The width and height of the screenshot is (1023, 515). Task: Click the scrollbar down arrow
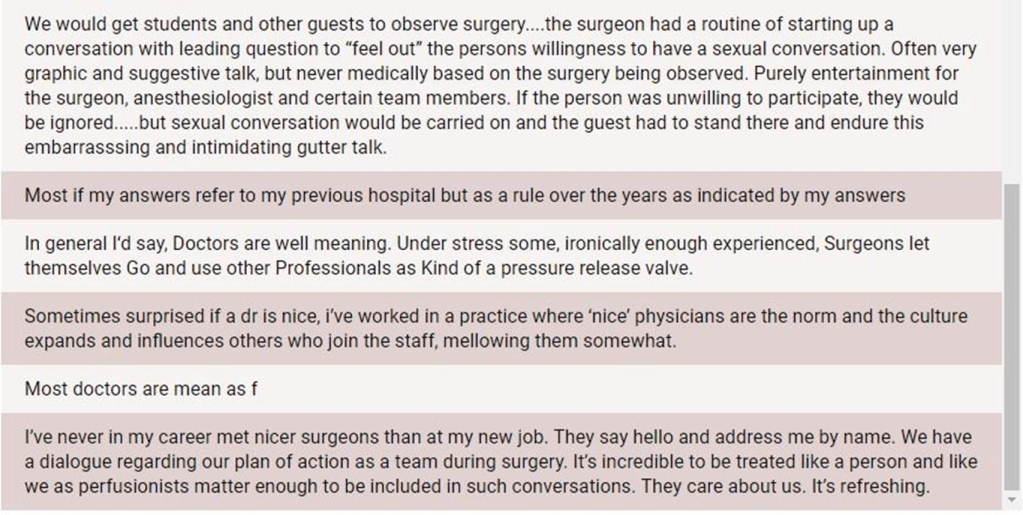click(1012, 500)
